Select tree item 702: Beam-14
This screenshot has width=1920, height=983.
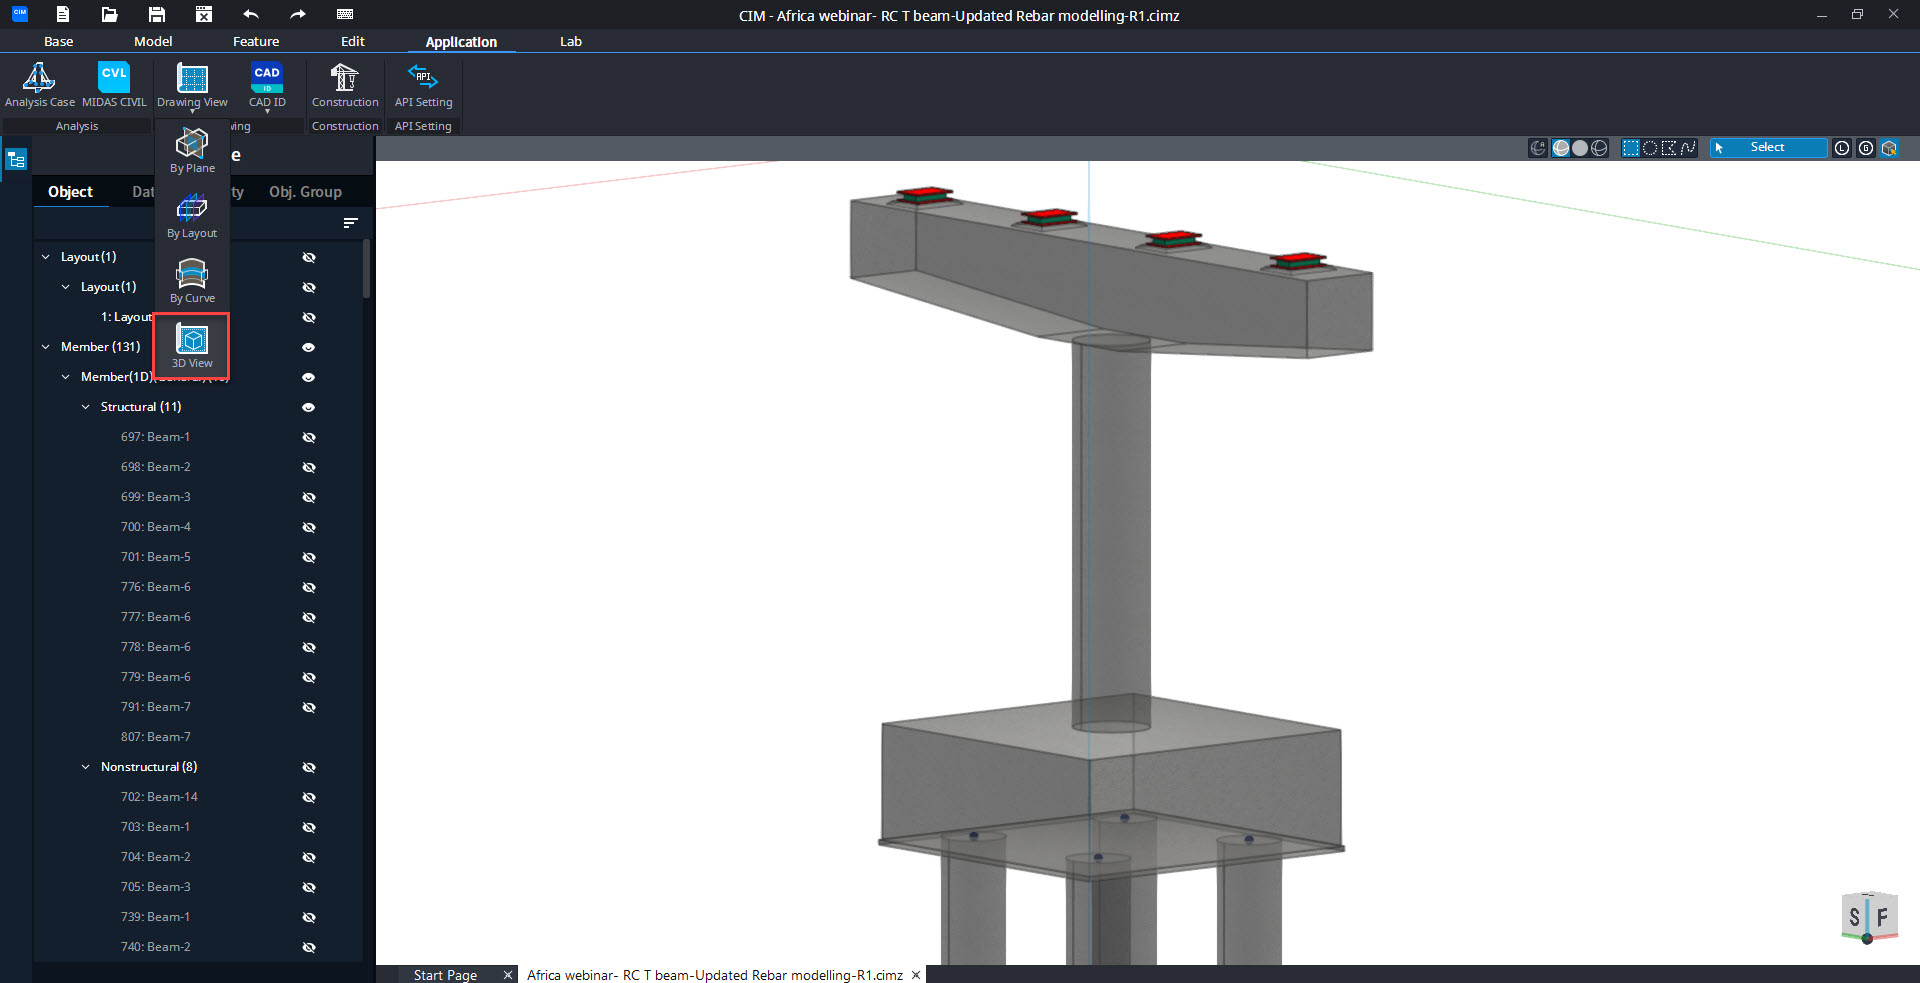point(159,797)
